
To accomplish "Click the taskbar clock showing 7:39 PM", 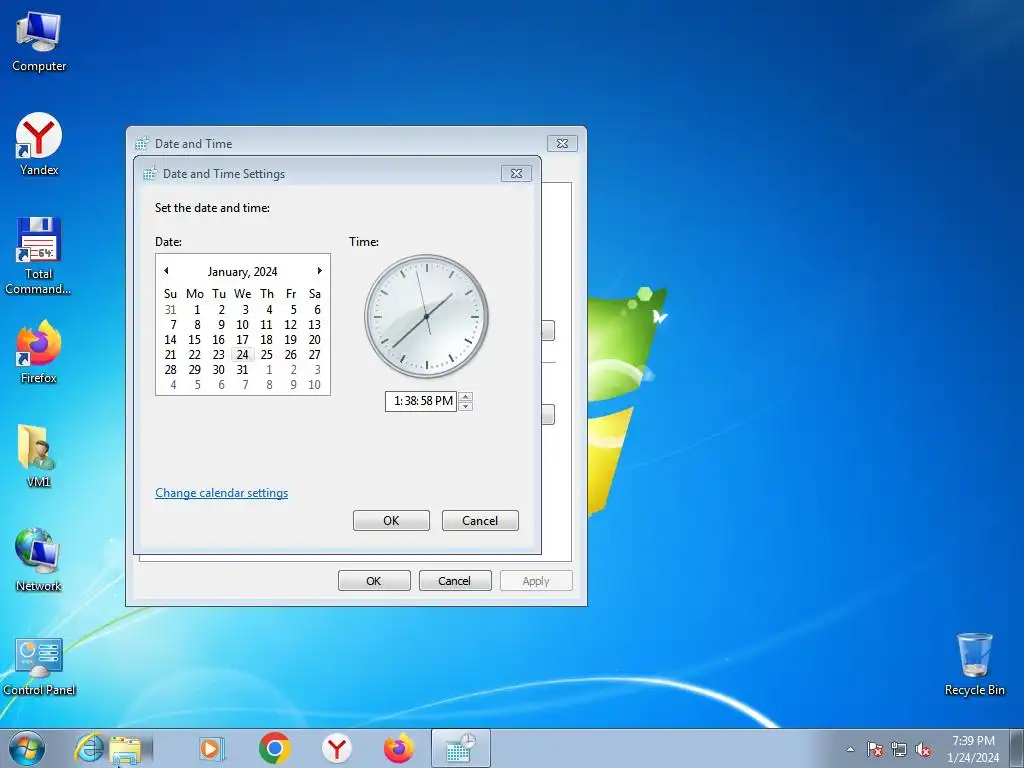I will click(x=973, y=748).
